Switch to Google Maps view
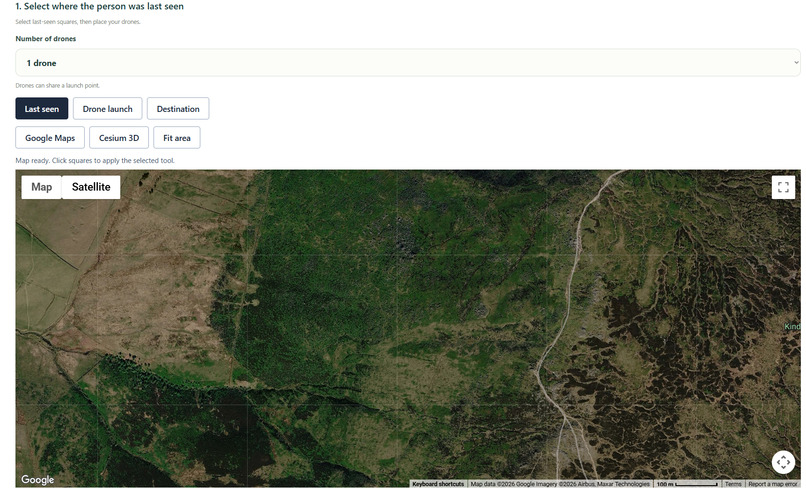The image size is (806, 488). pos(50,138)
